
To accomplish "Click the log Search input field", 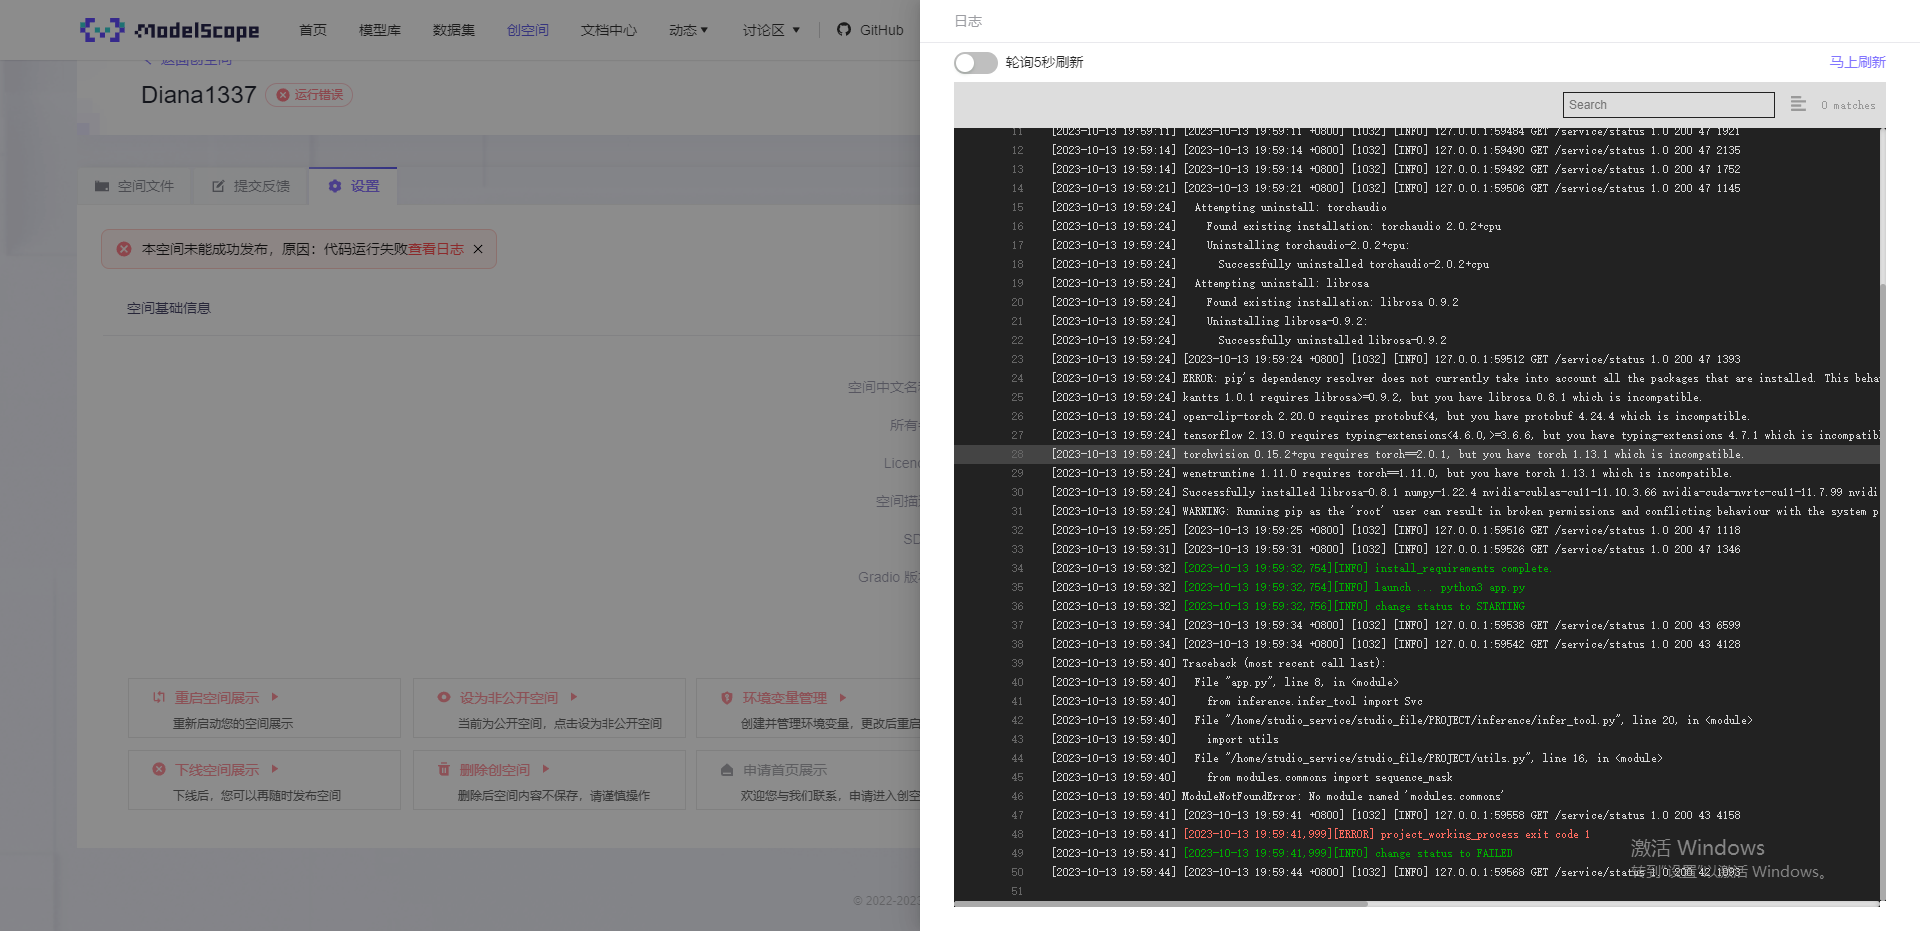I will [1668, 105].
